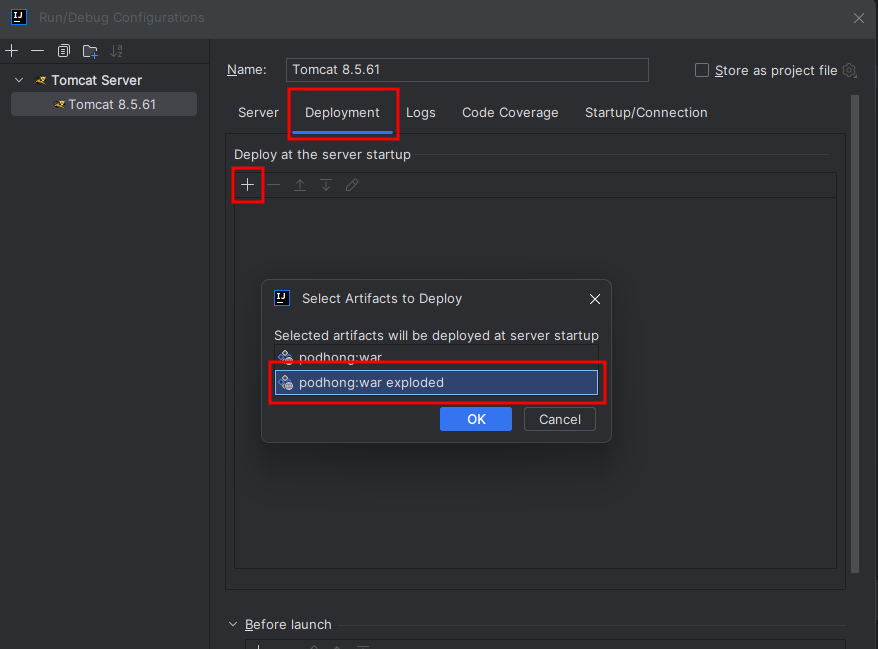Image resolution: width=878 pixels, height=649 pixels.
Task: Open the Code Coverage tab
Action: [x=510, y=113]
